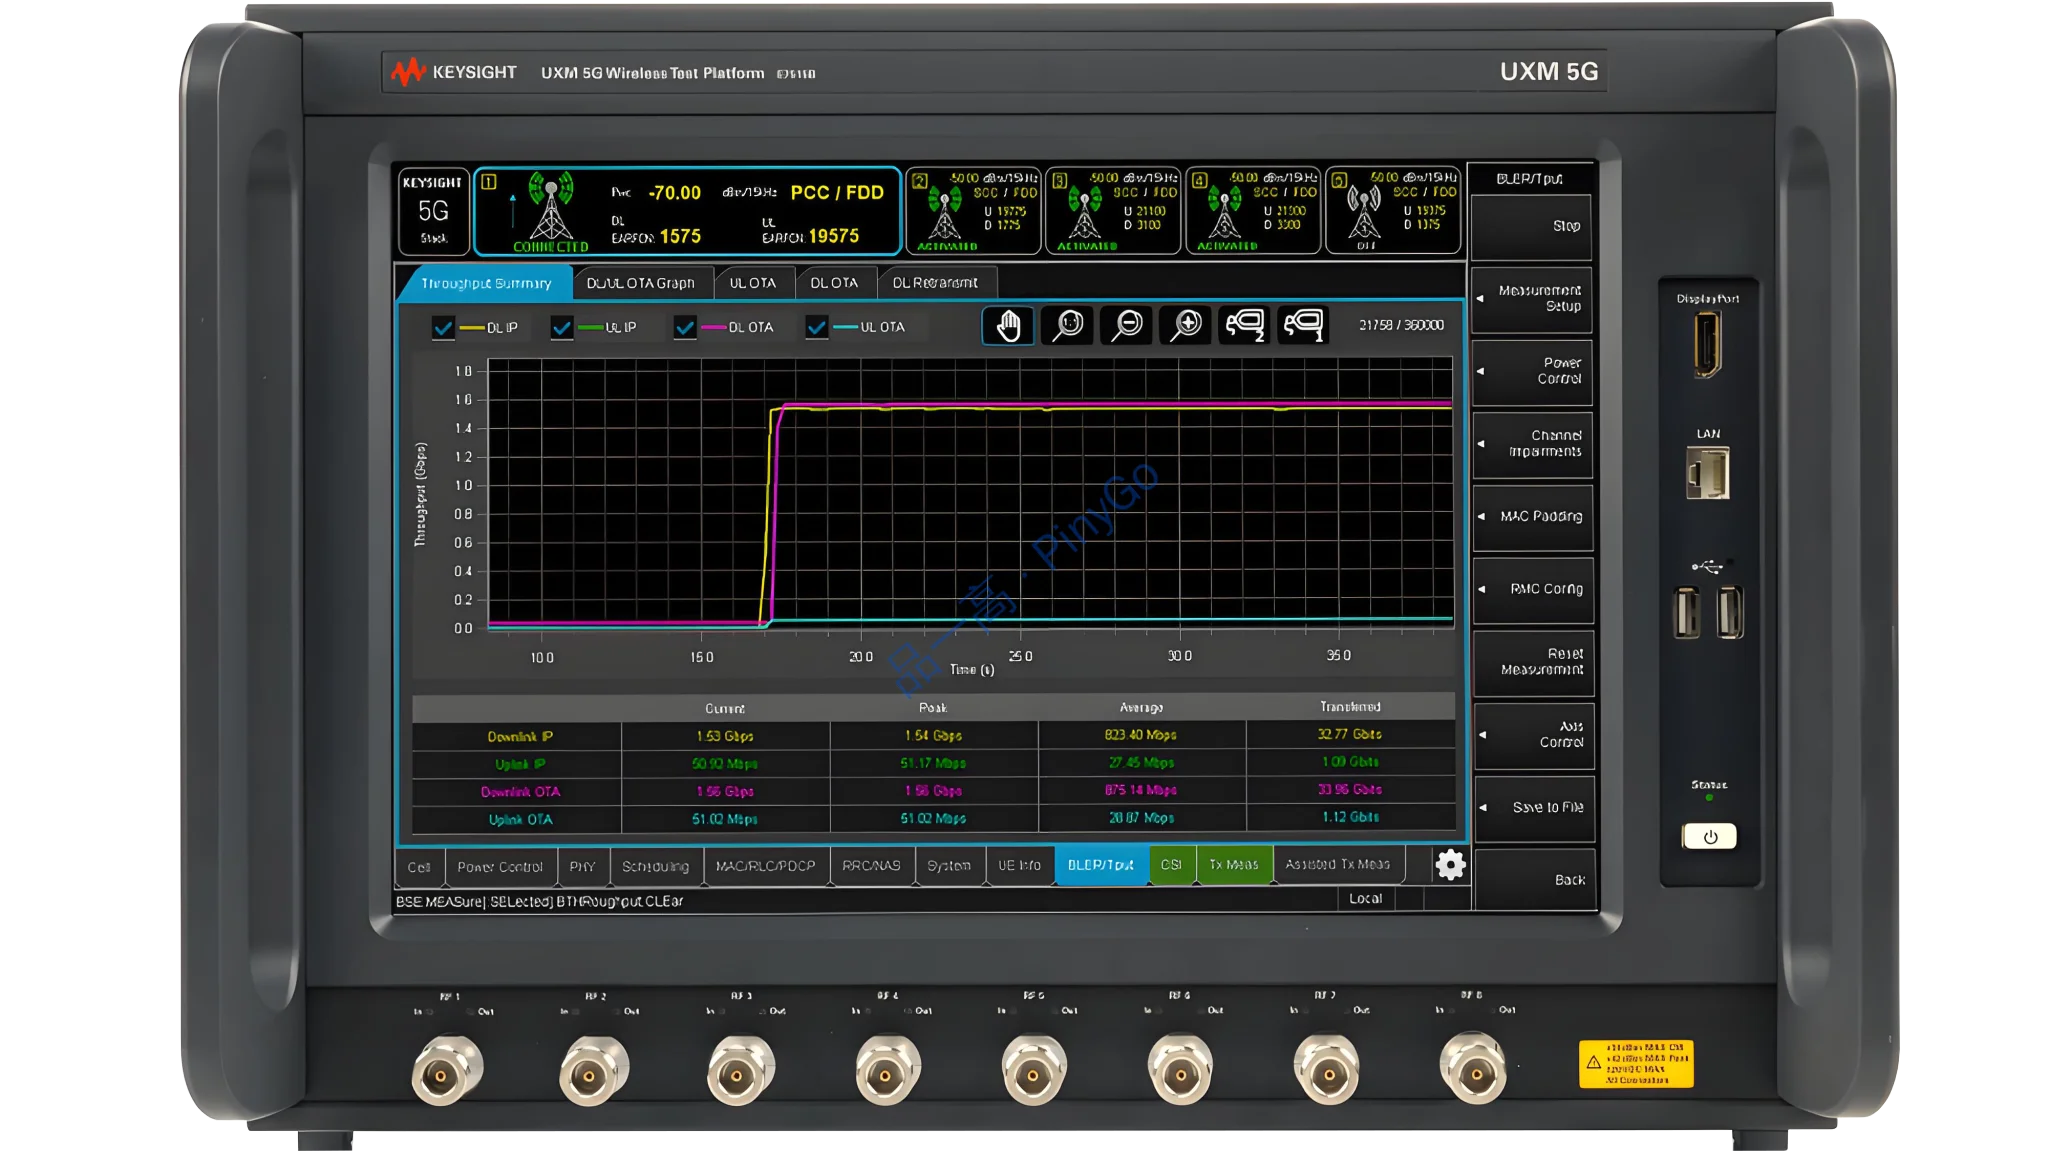Viewport: 2048px width, 1151px height.
Task: Uncheck the UL OTA trace checkbox
Action: [x=817, y=327]
